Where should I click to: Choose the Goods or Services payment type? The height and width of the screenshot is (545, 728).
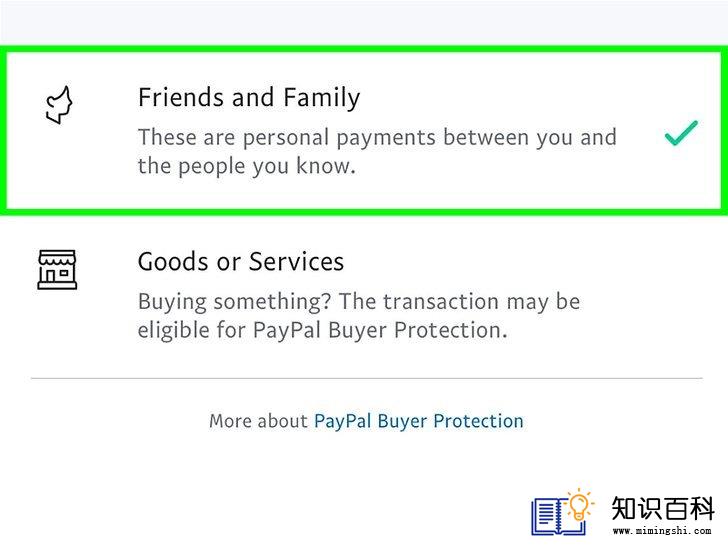tap(364, 295)
